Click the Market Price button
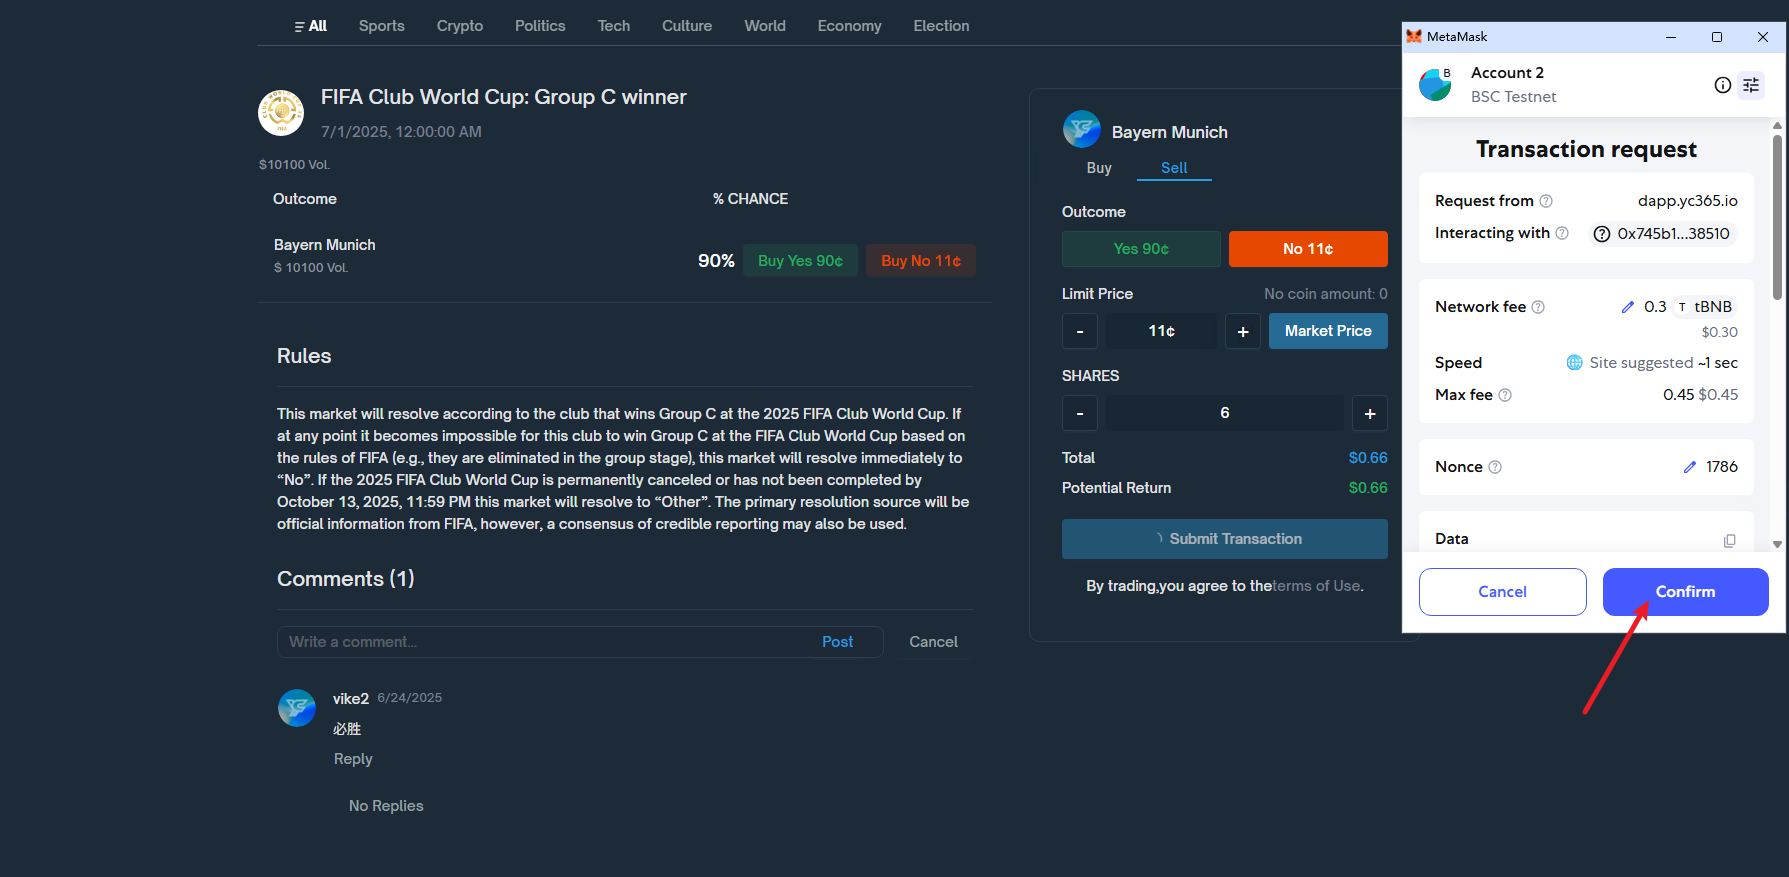The width and height of the screenshot is (1789, 877). [1328, 331]
